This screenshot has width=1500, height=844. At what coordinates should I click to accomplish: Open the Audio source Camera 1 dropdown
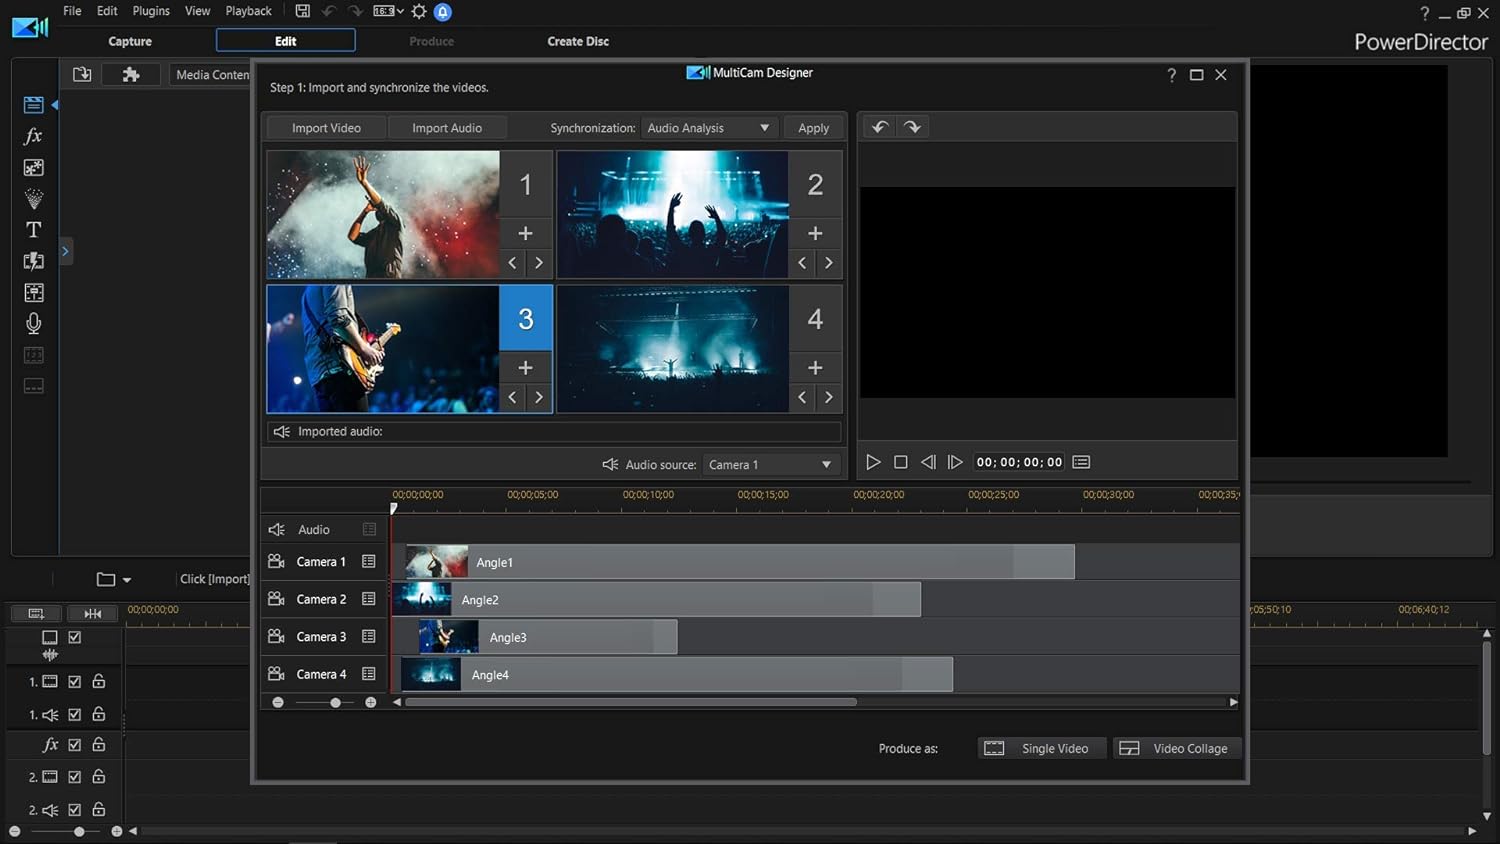click(770, 464)
